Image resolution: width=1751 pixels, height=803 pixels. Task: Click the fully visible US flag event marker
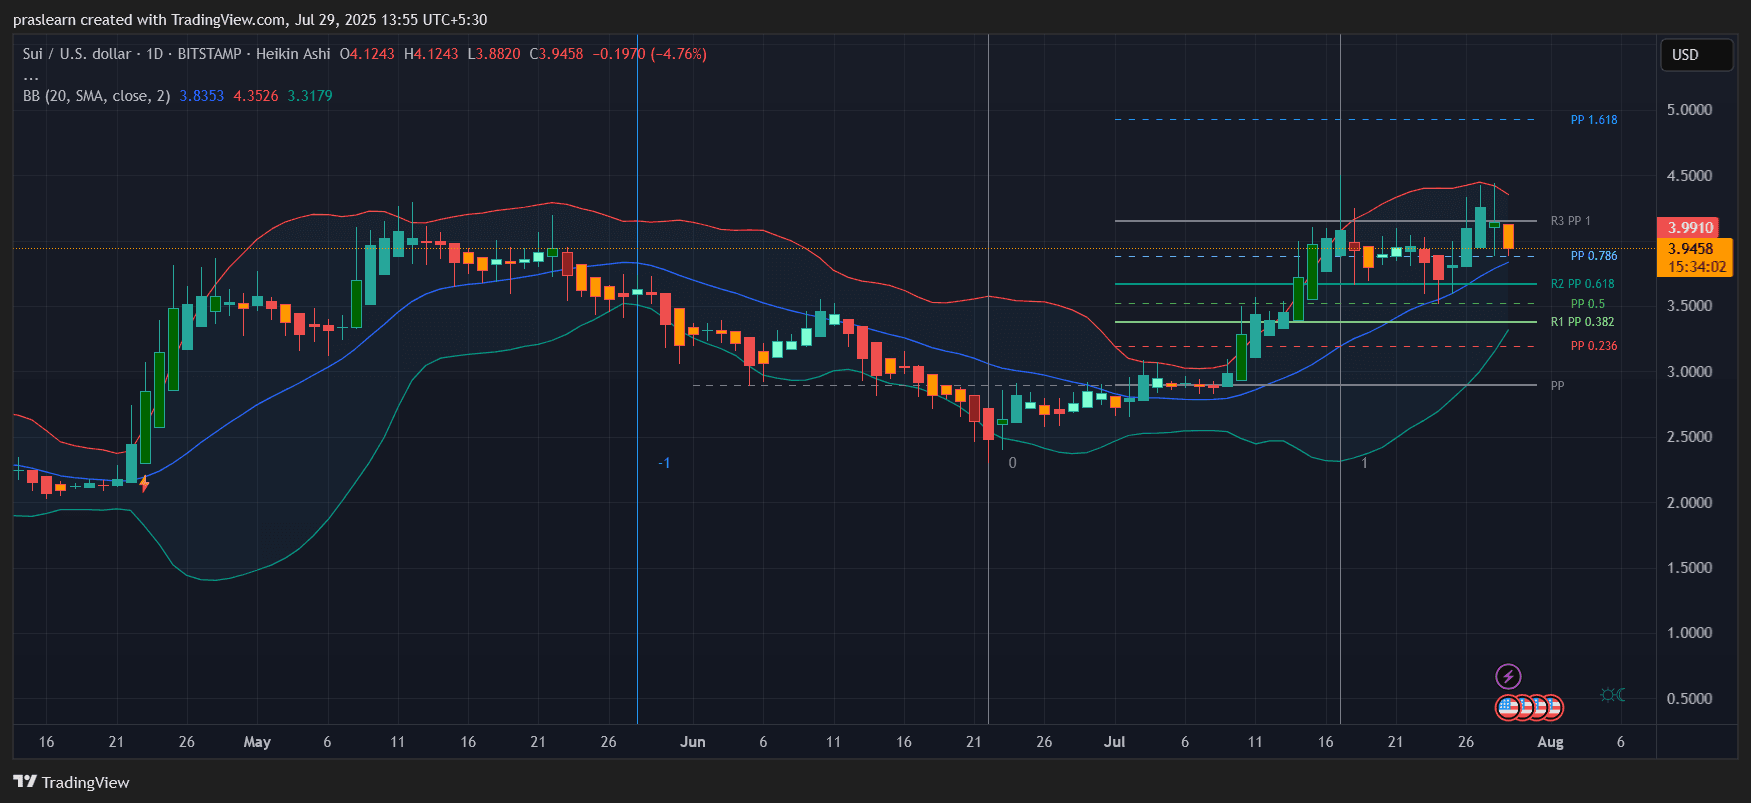click(1508, 708)
